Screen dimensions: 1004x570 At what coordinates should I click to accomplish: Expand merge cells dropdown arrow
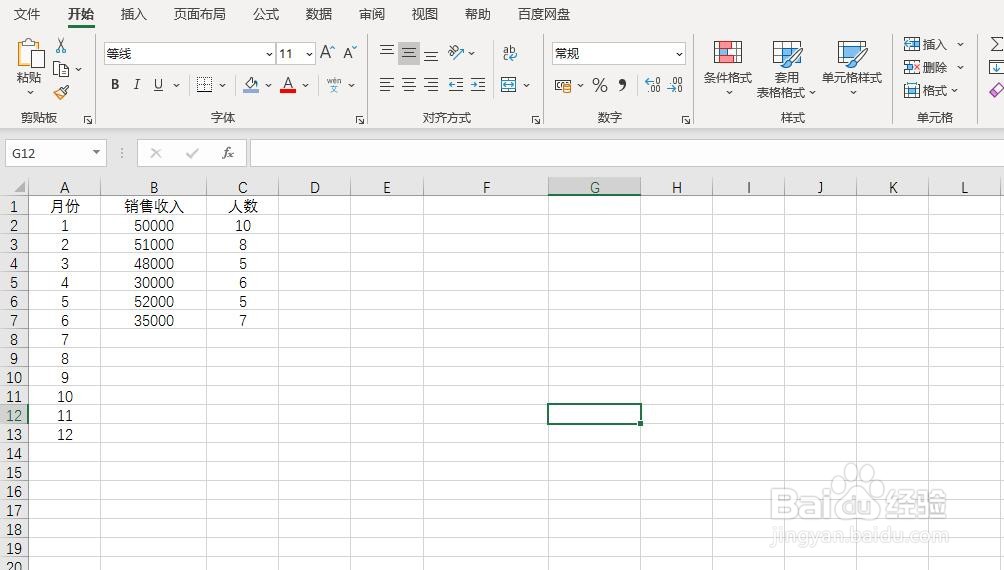pos(526,85)
